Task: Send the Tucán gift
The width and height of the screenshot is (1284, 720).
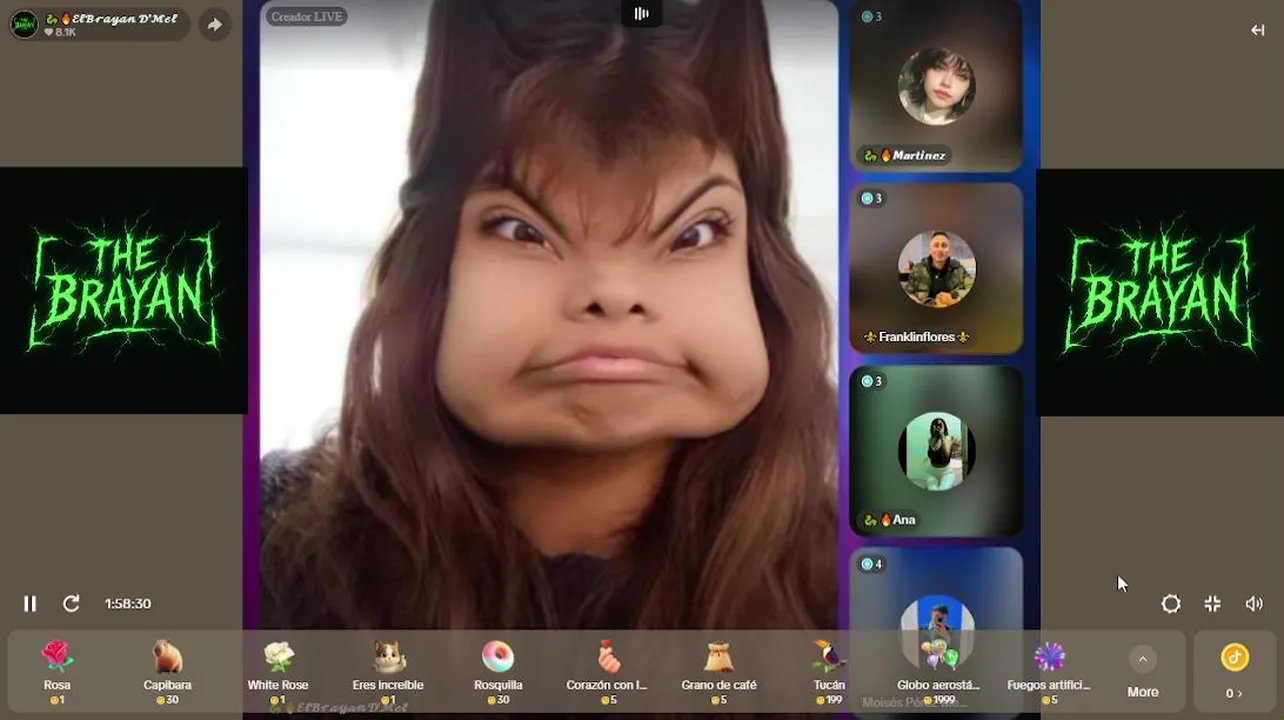Action: pos(829,671)
